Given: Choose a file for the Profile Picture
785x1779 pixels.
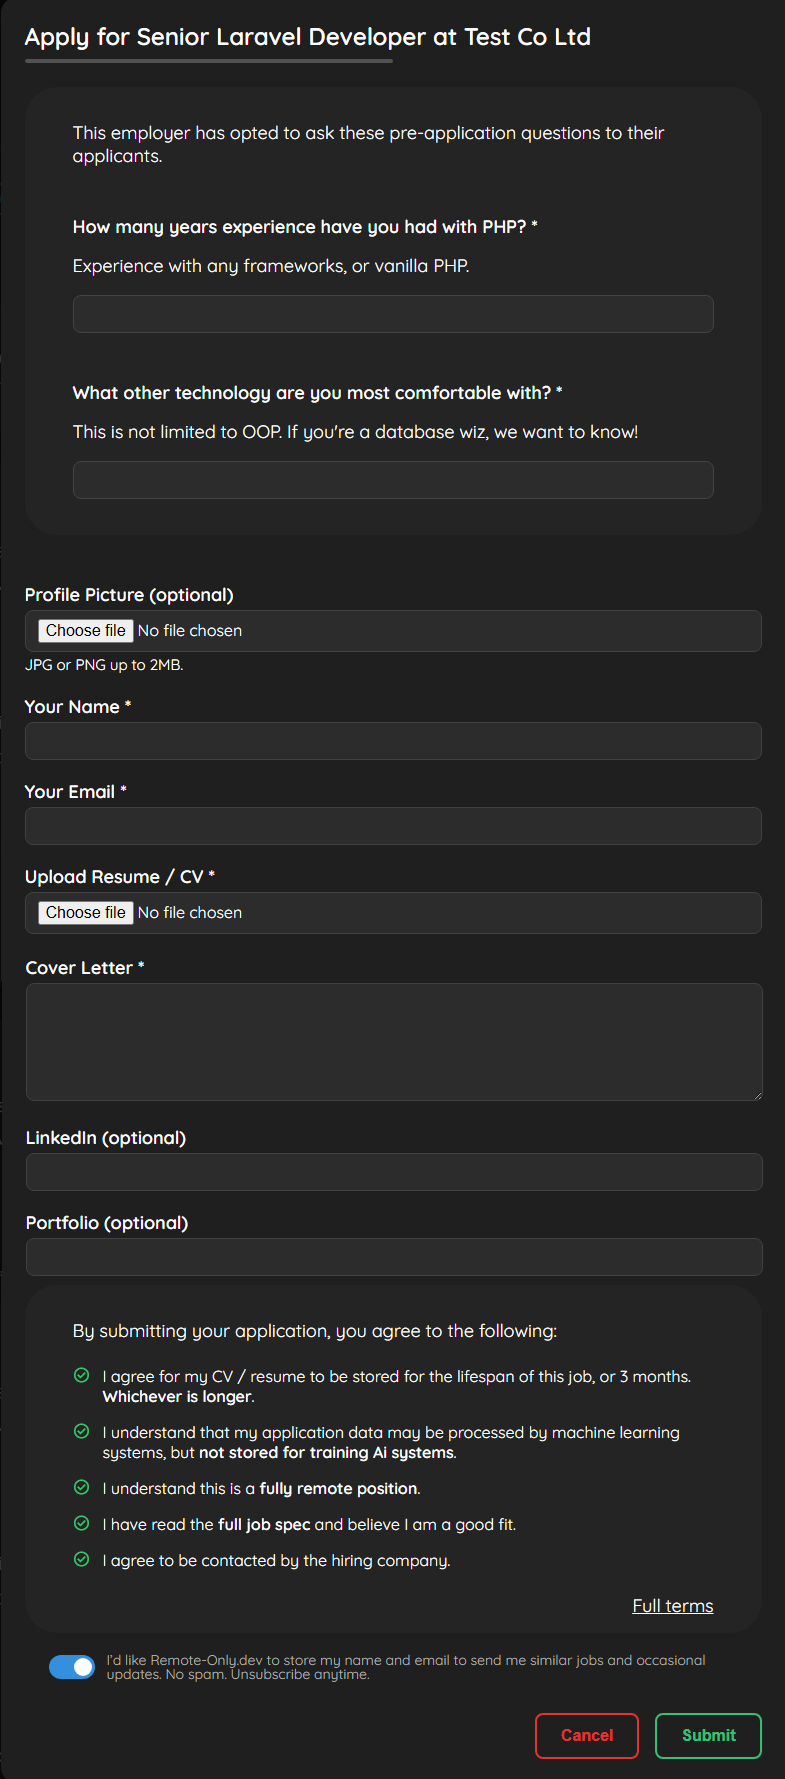Looking at the screenshot, I should click(85, 630).
